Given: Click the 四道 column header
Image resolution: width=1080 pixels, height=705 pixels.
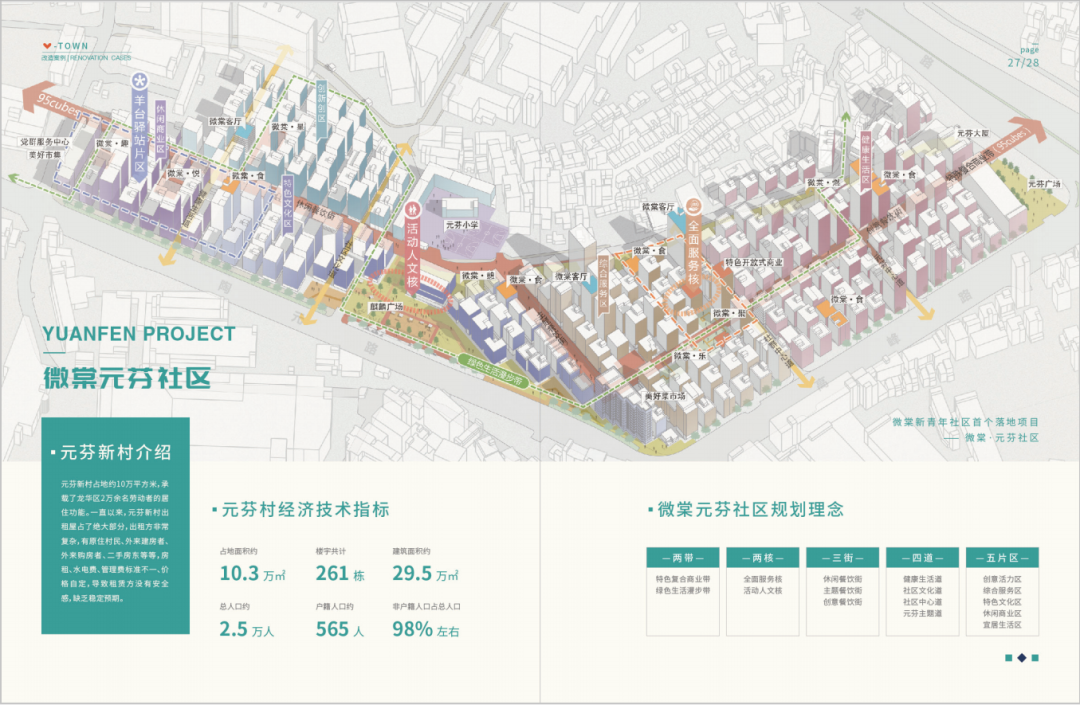Looking at the screenshot, I should tap(922, 558).
